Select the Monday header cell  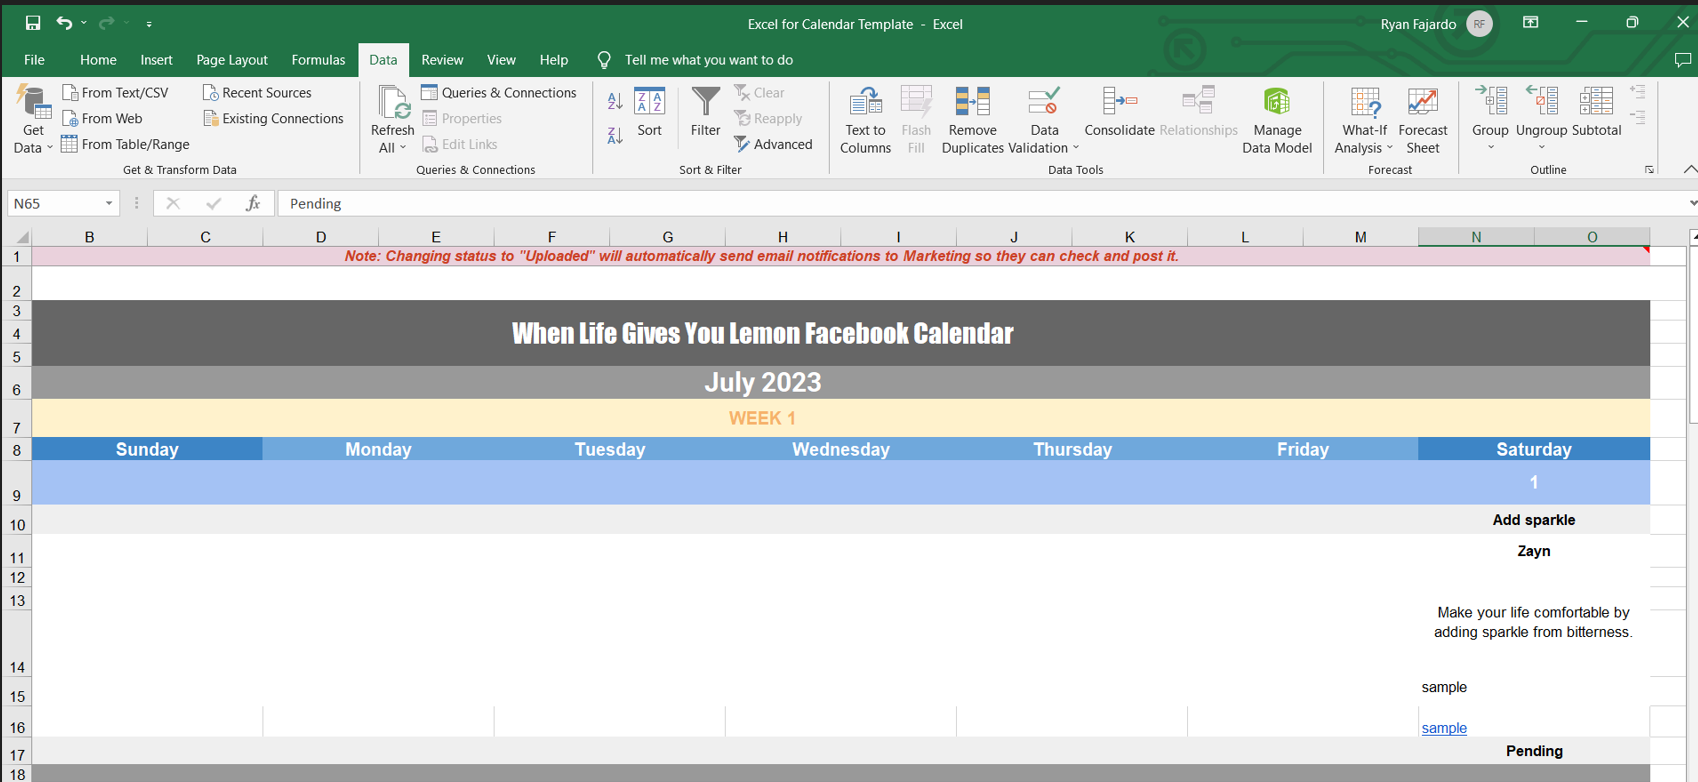(378, 449)
